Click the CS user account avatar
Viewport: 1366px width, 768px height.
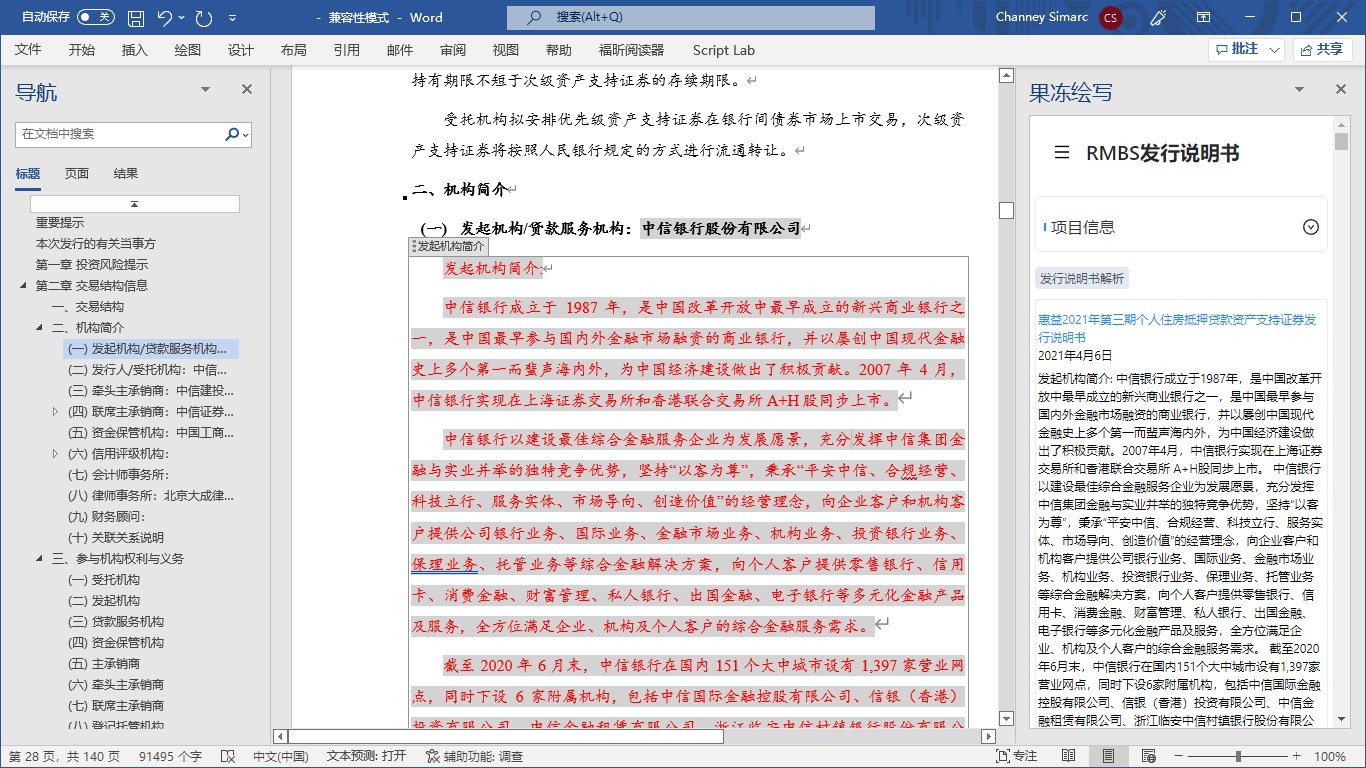pos(1110,18)
